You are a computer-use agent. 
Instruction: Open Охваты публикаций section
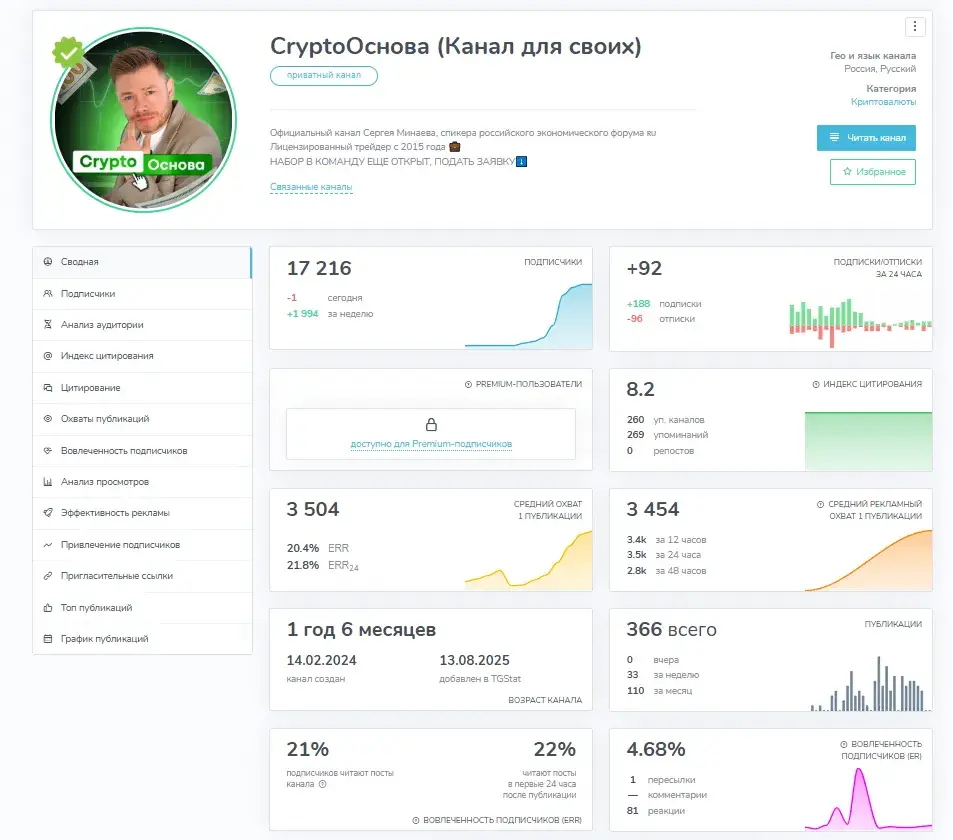142,419
